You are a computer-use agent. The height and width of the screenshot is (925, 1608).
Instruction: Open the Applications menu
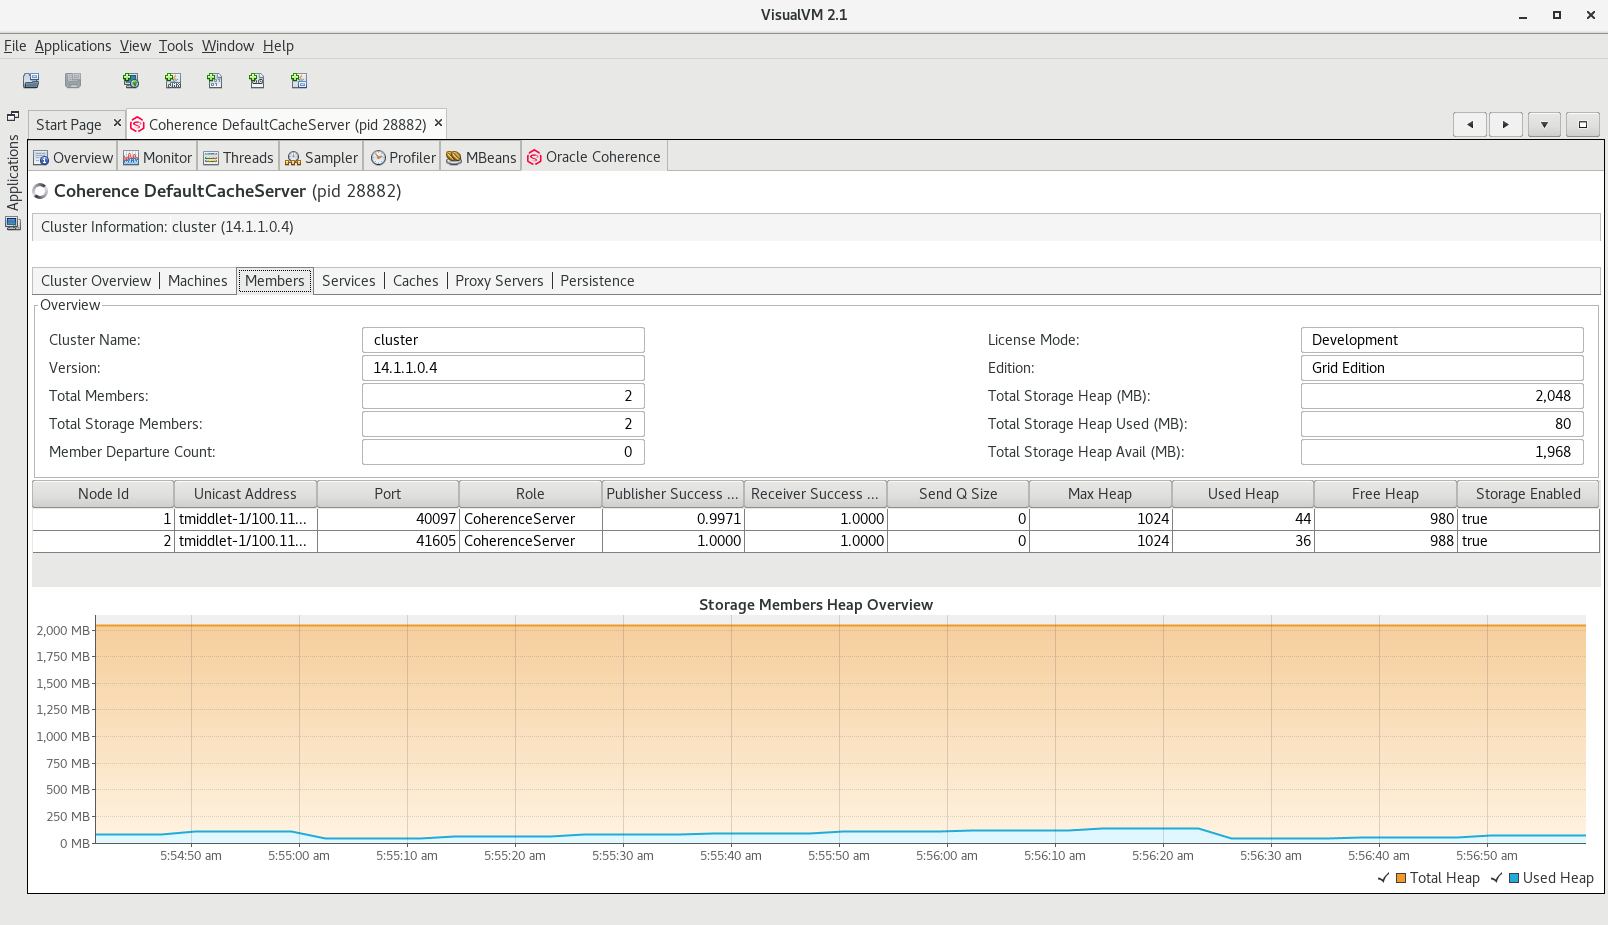(x=73, y=46)
